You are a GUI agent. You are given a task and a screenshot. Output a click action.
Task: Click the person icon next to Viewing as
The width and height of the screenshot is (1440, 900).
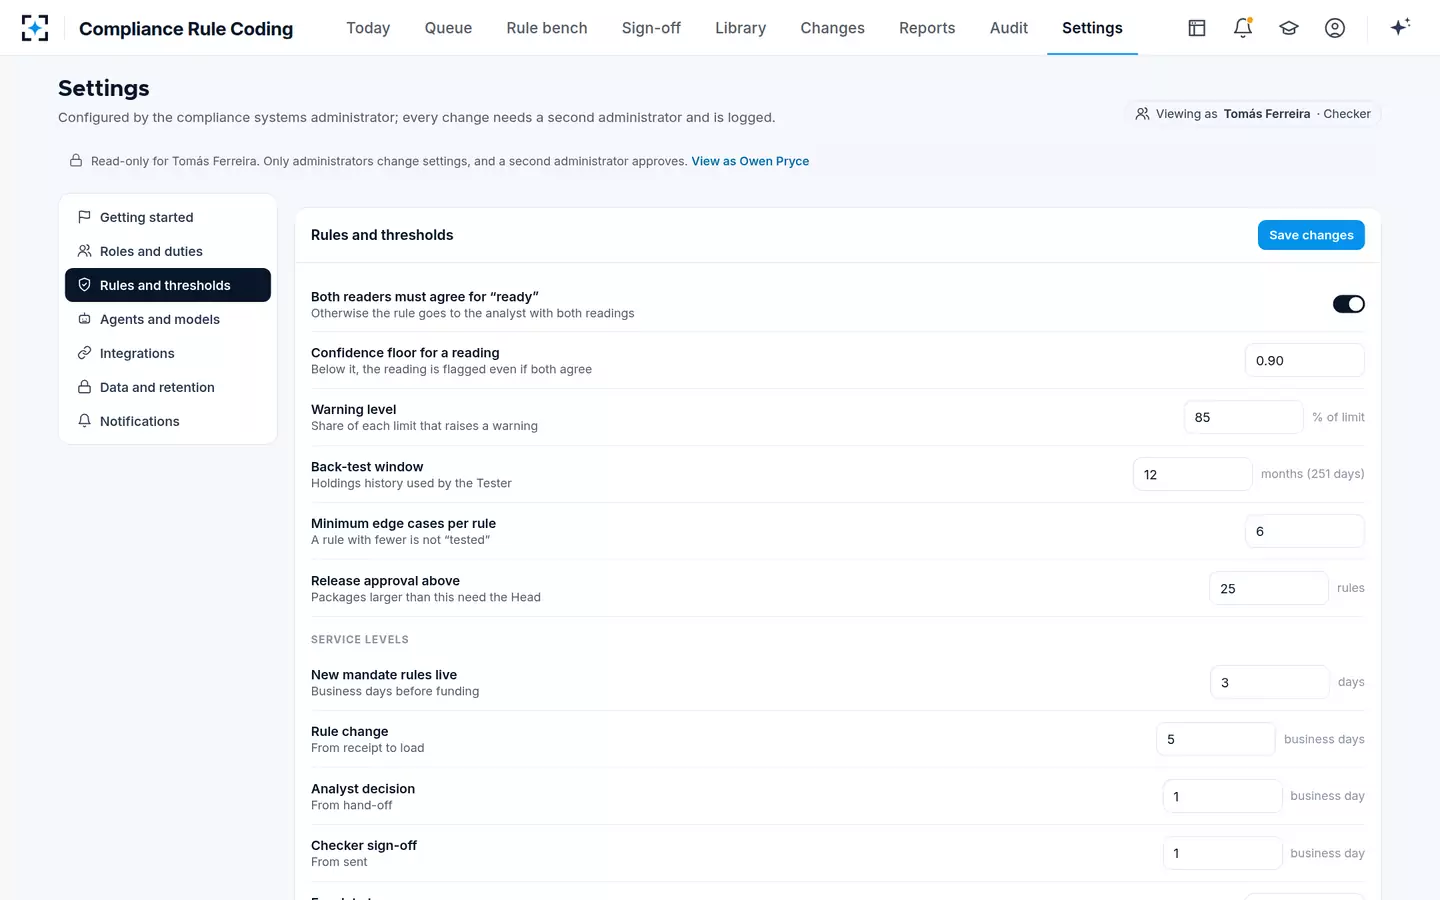(1142, 114)
